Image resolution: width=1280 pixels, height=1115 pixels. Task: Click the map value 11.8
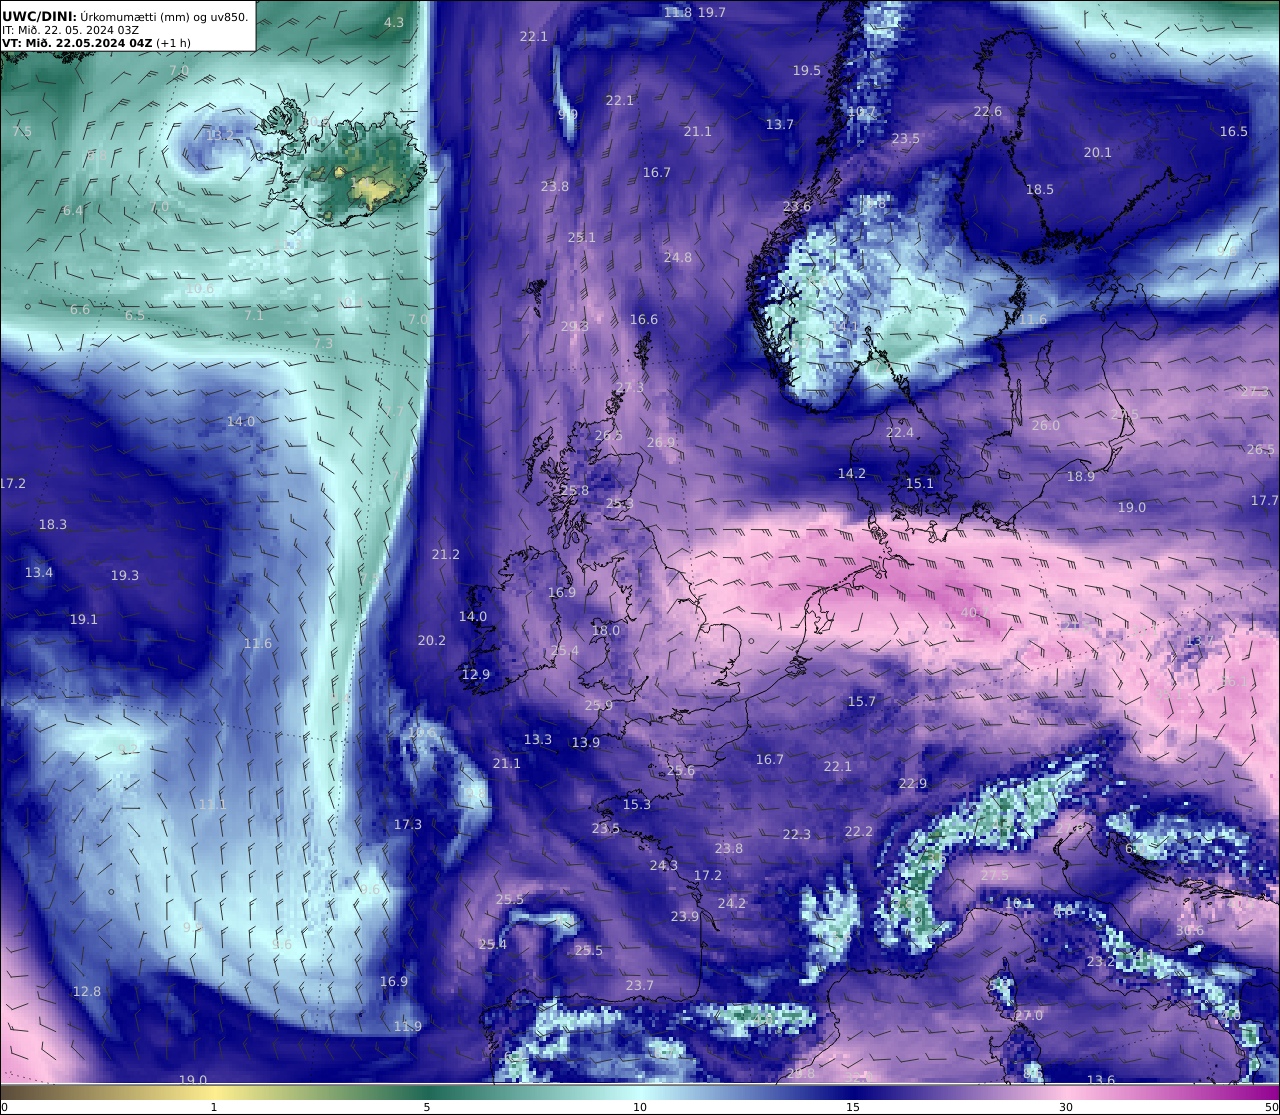678,12
